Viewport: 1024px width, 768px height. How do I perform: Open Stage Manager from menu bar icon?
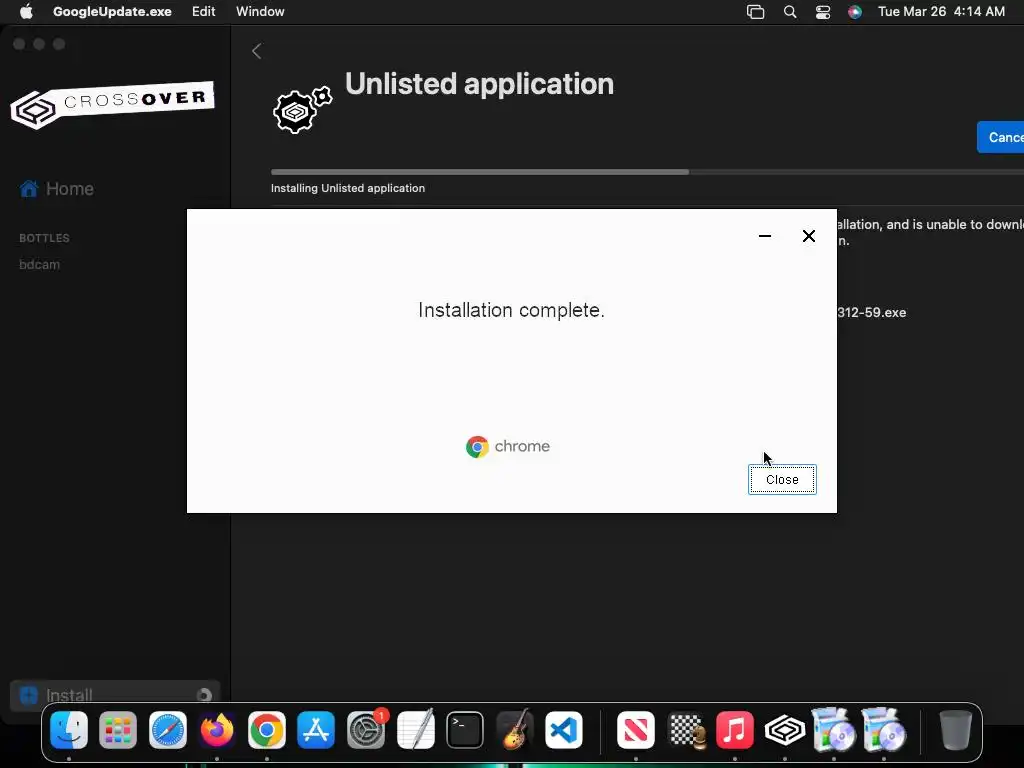[x=756, y=12]
